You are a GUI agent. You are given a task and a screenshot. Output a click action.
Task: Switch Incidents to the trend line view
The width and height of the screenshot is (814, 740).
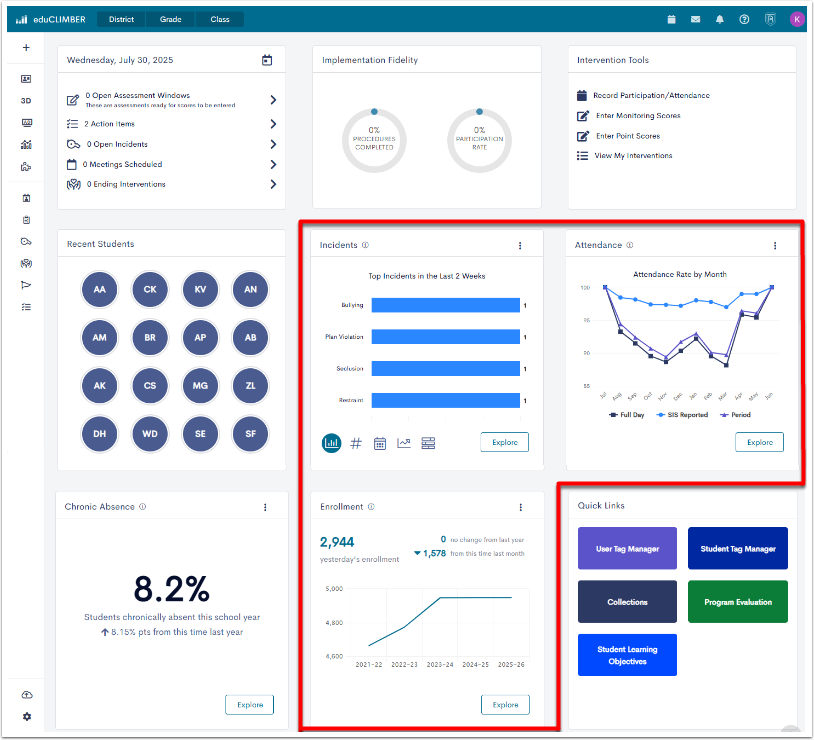(404, 443)
